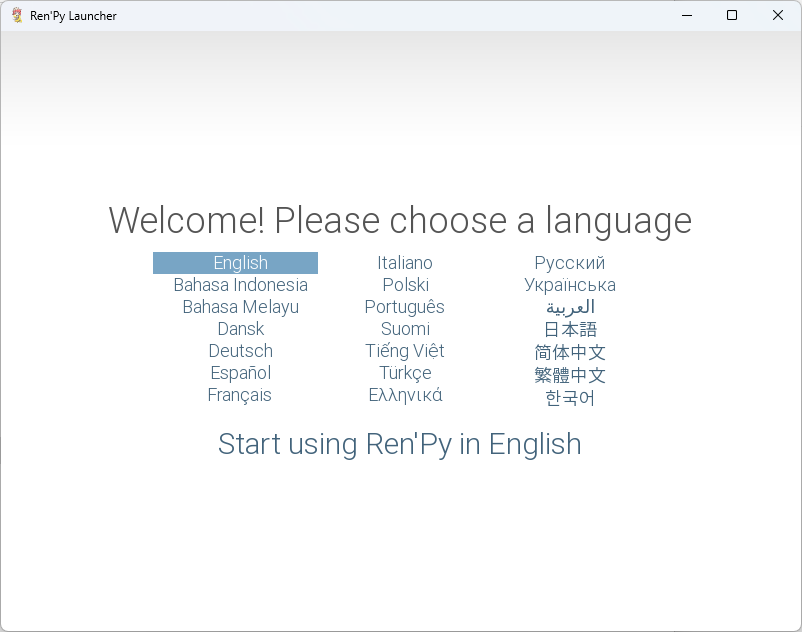Choose 한국어 (Korean) language
The height and width of the screenshot is (632, 802).
pyautogui.click(x=570, y=398)
